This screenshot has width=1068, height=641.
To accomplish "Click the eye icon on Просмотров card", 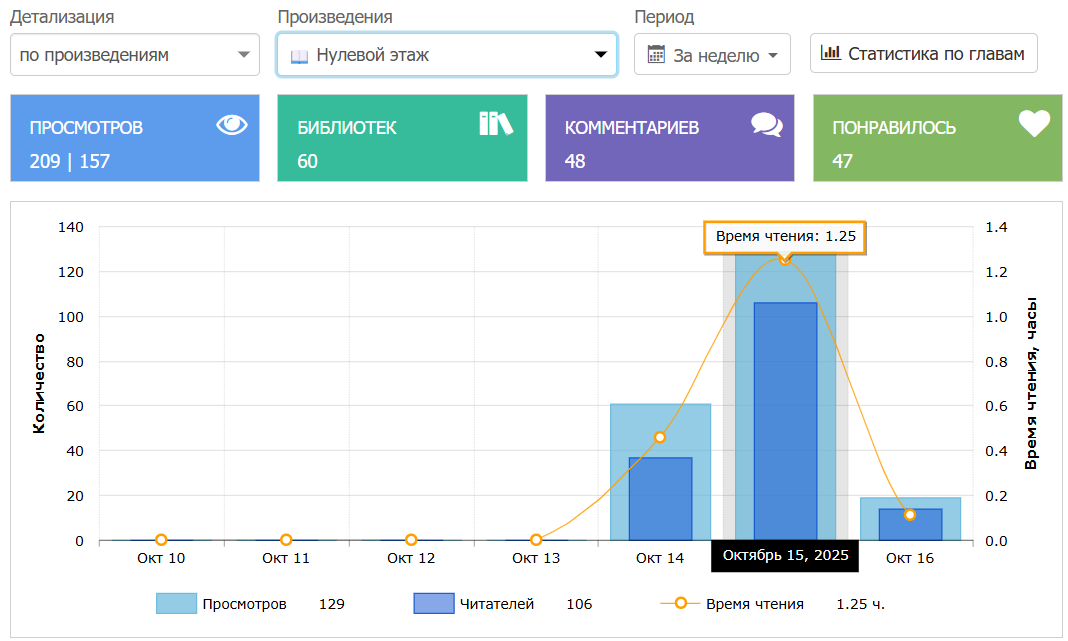I will pos(232,125).
